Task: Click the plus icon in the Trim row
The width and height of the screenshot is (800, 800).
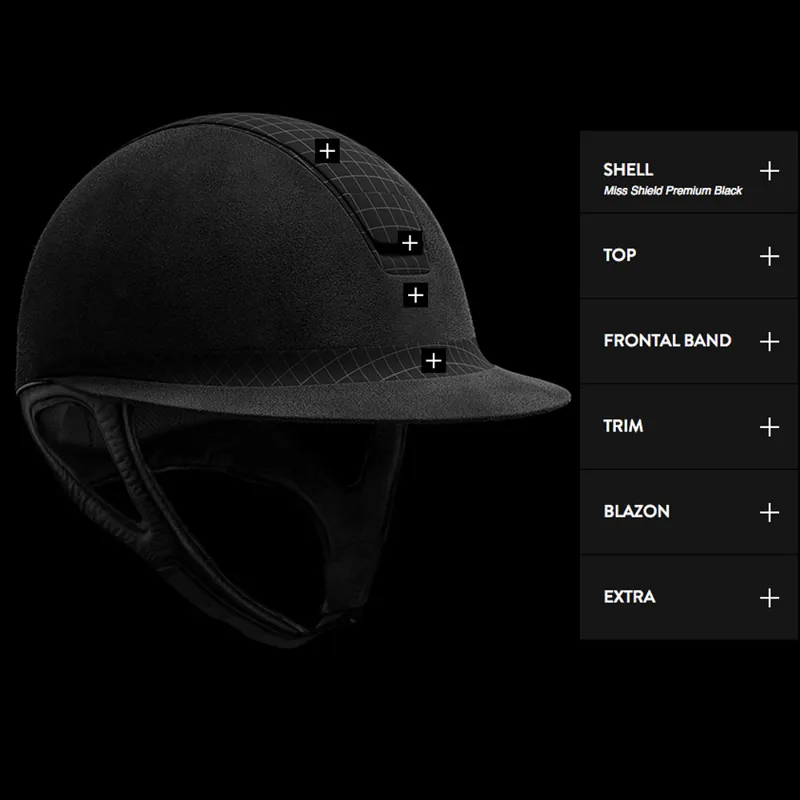Action: click(x=768, y=427)
